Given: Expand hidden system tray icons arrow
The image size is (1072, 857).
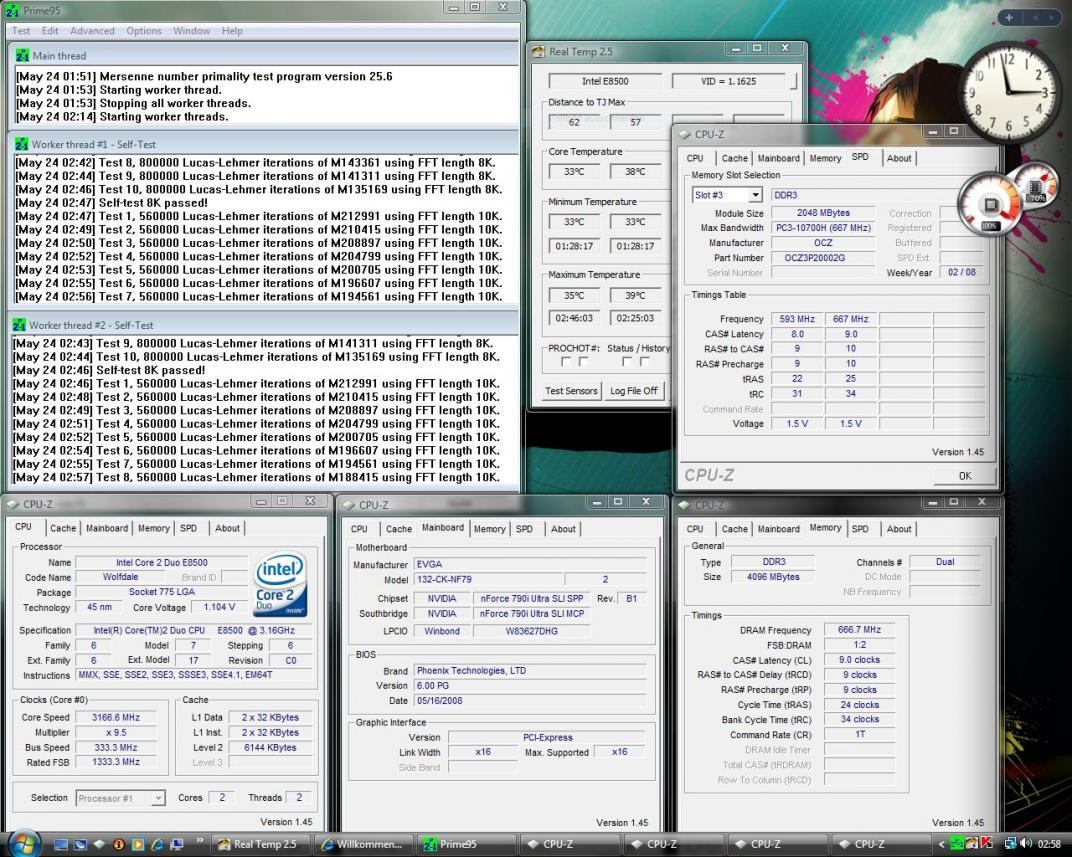Looking at the screenshot, I should point(941,845).
